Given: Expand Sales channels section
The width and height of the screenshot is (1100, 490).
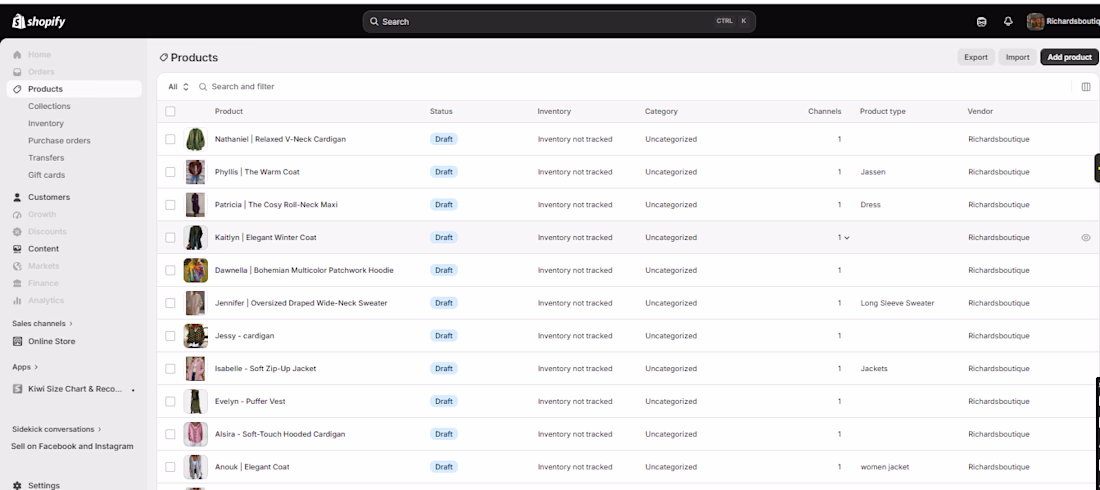Looking at the screenshot, I should click(42, 324).
